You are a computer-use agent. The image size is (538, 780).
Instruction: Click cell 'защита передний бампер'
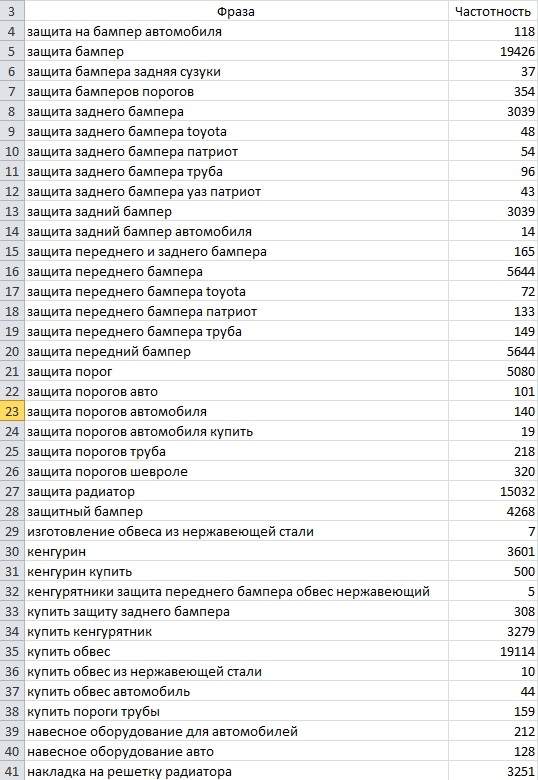236,352
